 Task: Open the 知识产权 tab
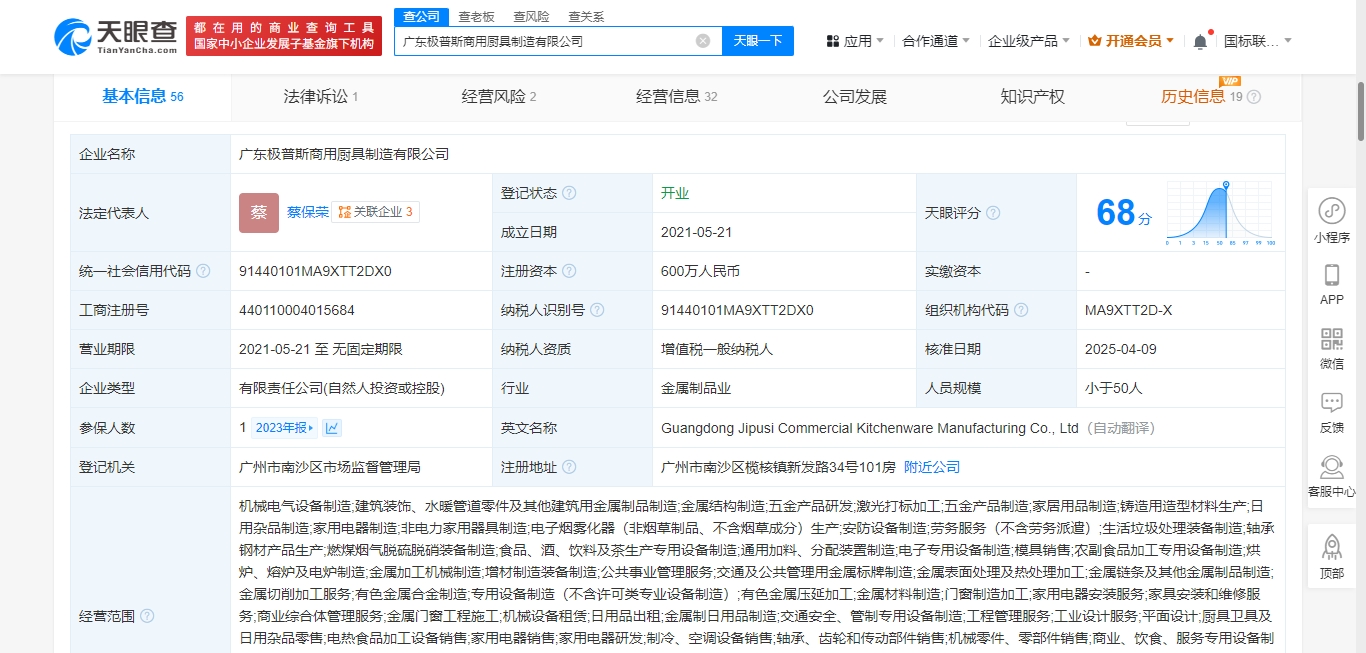1033,97
